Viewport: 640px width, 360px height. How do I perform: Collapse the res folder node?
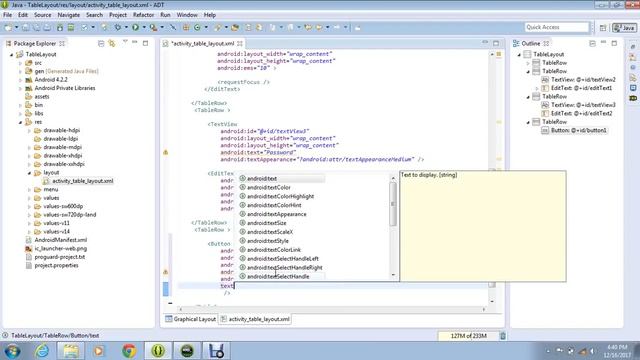click(20, 122)
